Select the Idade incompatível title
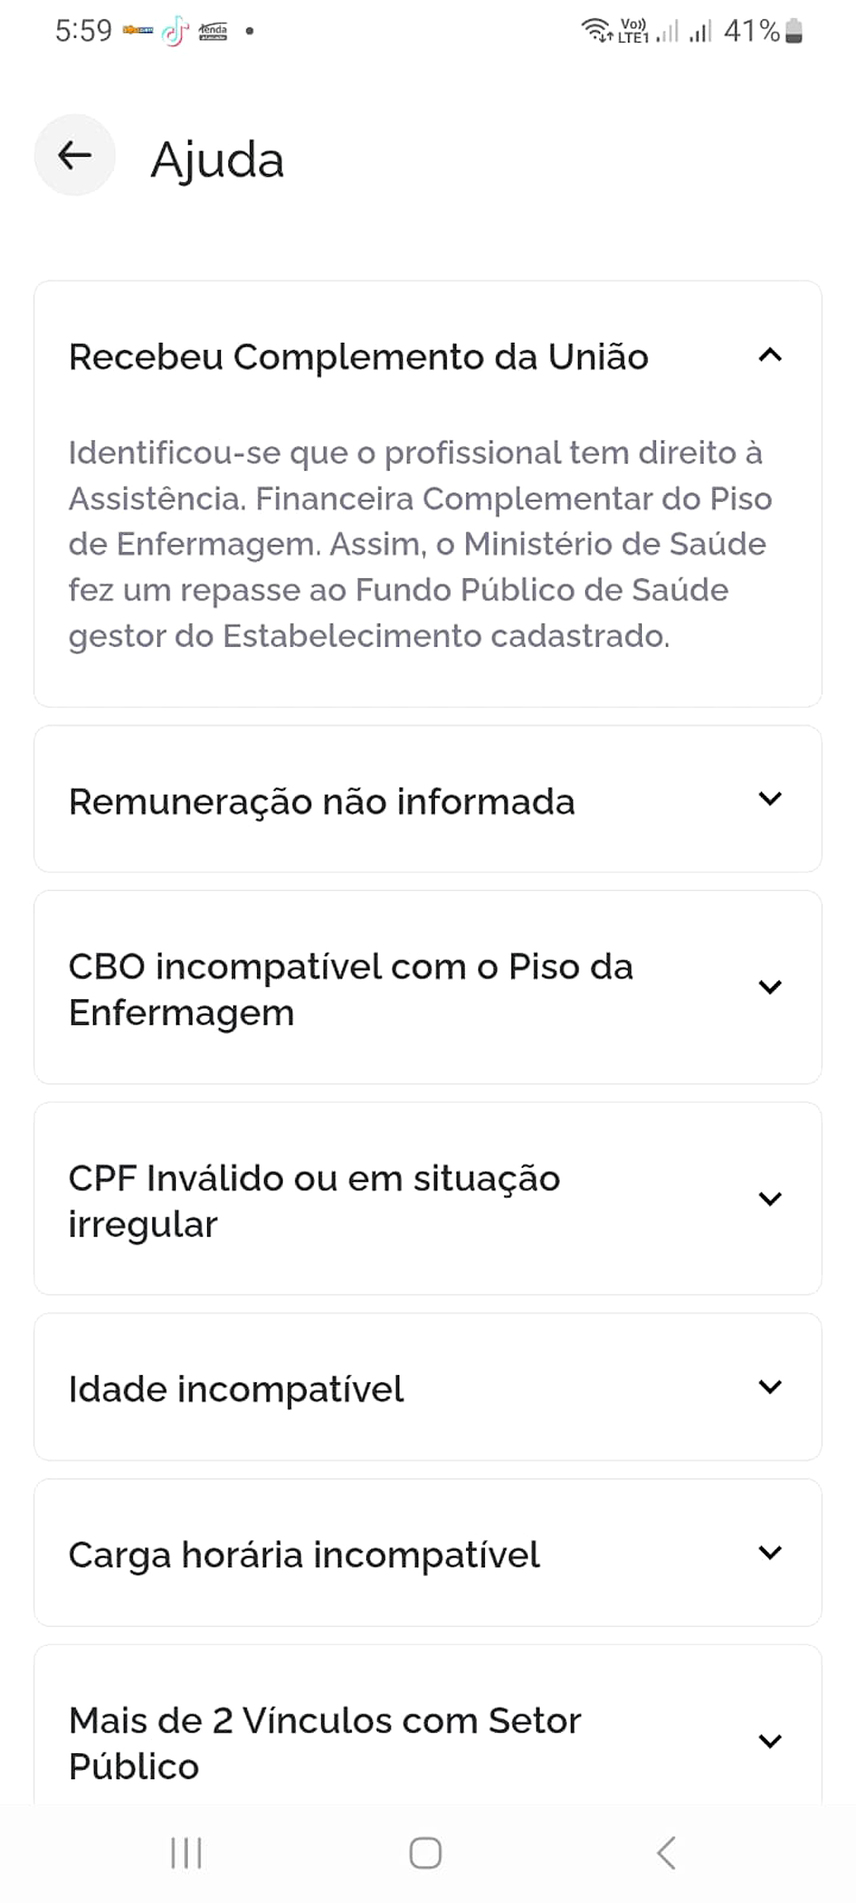 click(236, 1389)
